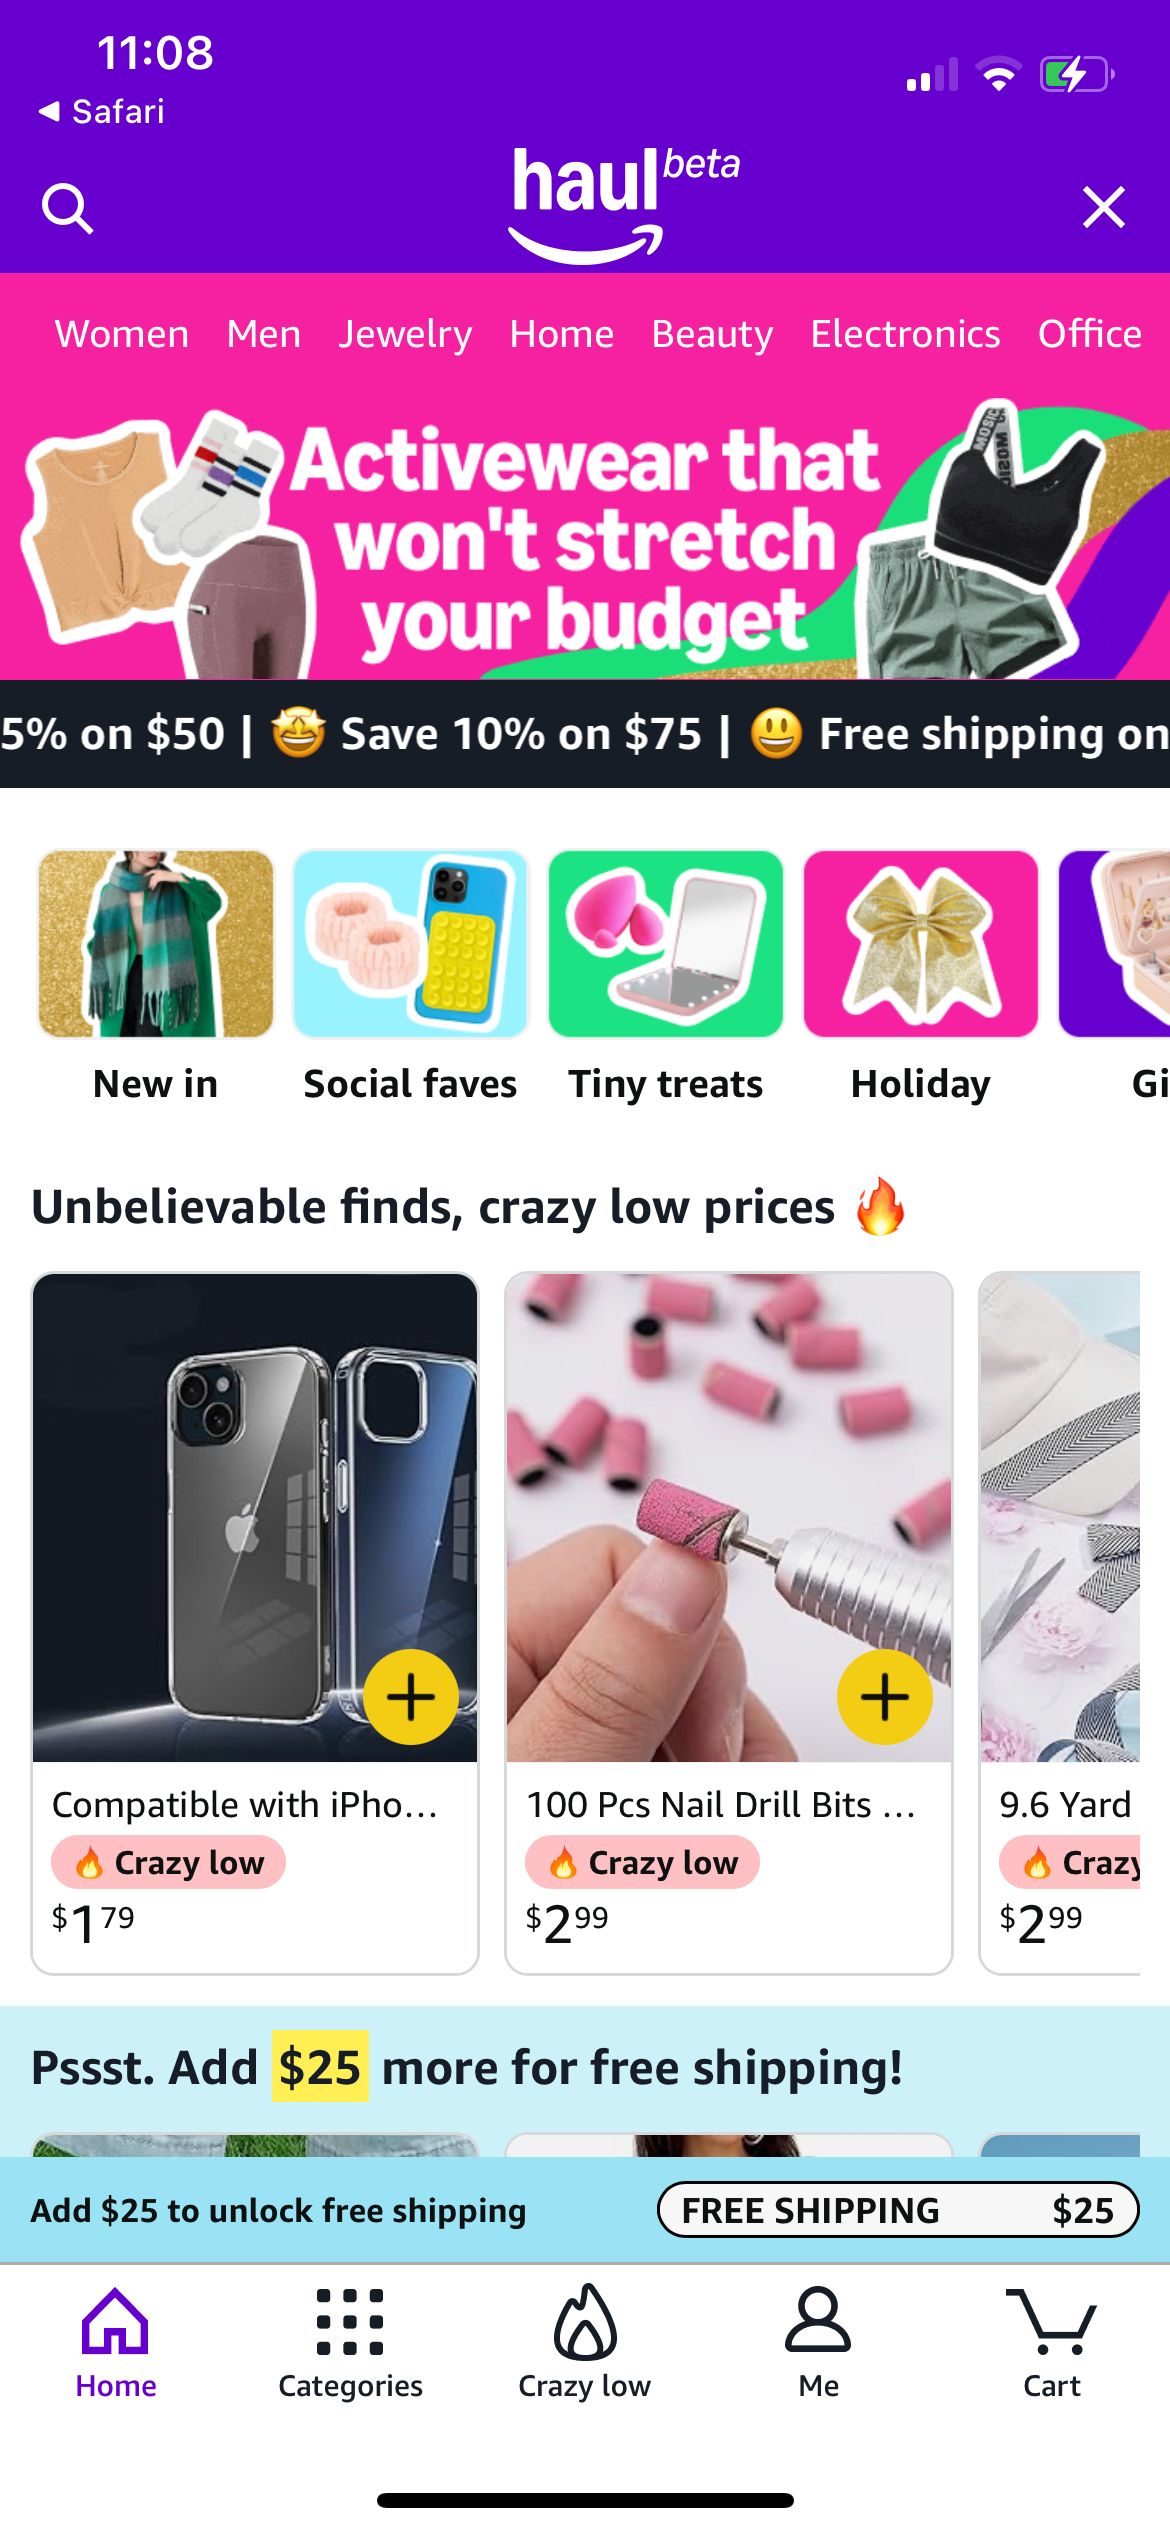Viewport: 1170px width, 2532px height.
Task: Open the Social faves collection
Action: point(410,943)
